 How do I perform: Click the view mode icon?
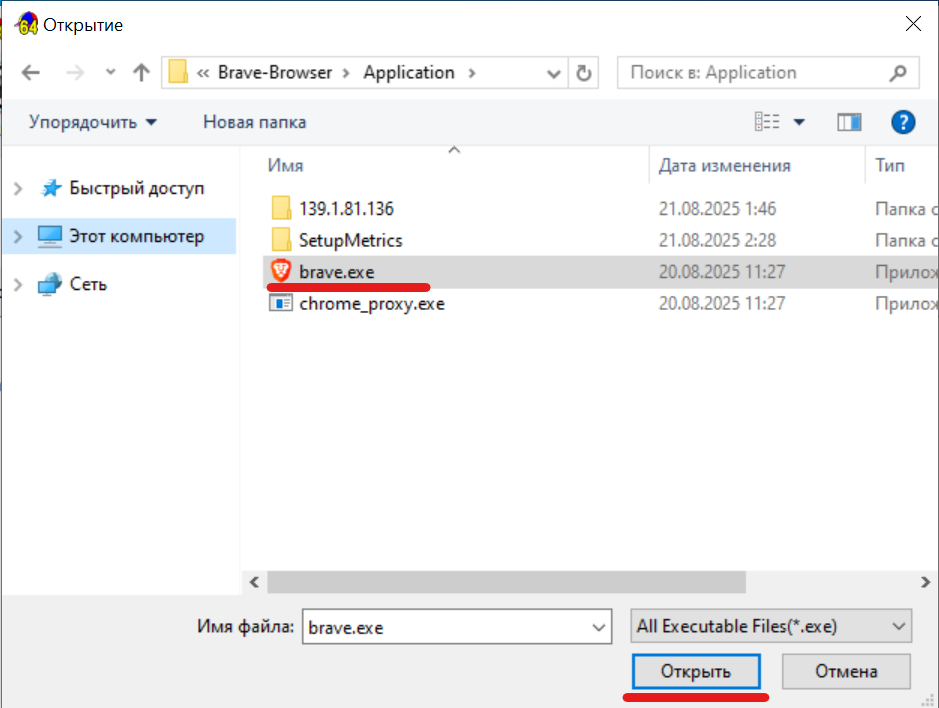(767, 122)
